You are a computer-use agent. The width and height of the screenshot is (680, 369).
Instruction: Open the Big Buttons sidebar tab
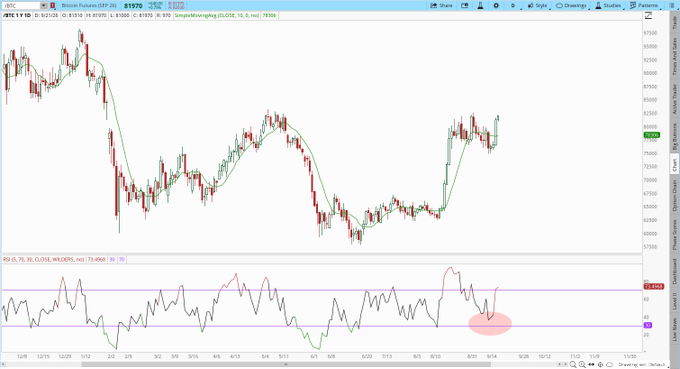click(674, 137)
